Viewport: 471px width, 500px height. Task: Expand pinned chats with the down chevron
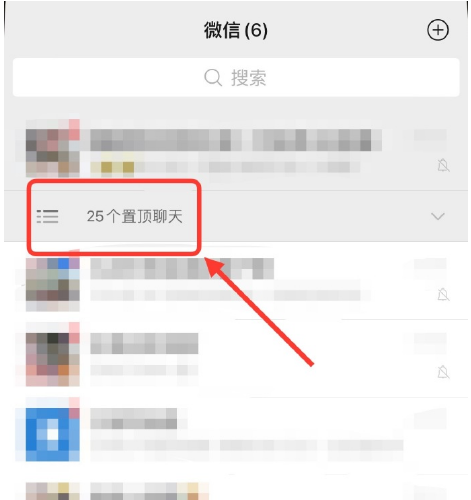(x=437, y=216)
